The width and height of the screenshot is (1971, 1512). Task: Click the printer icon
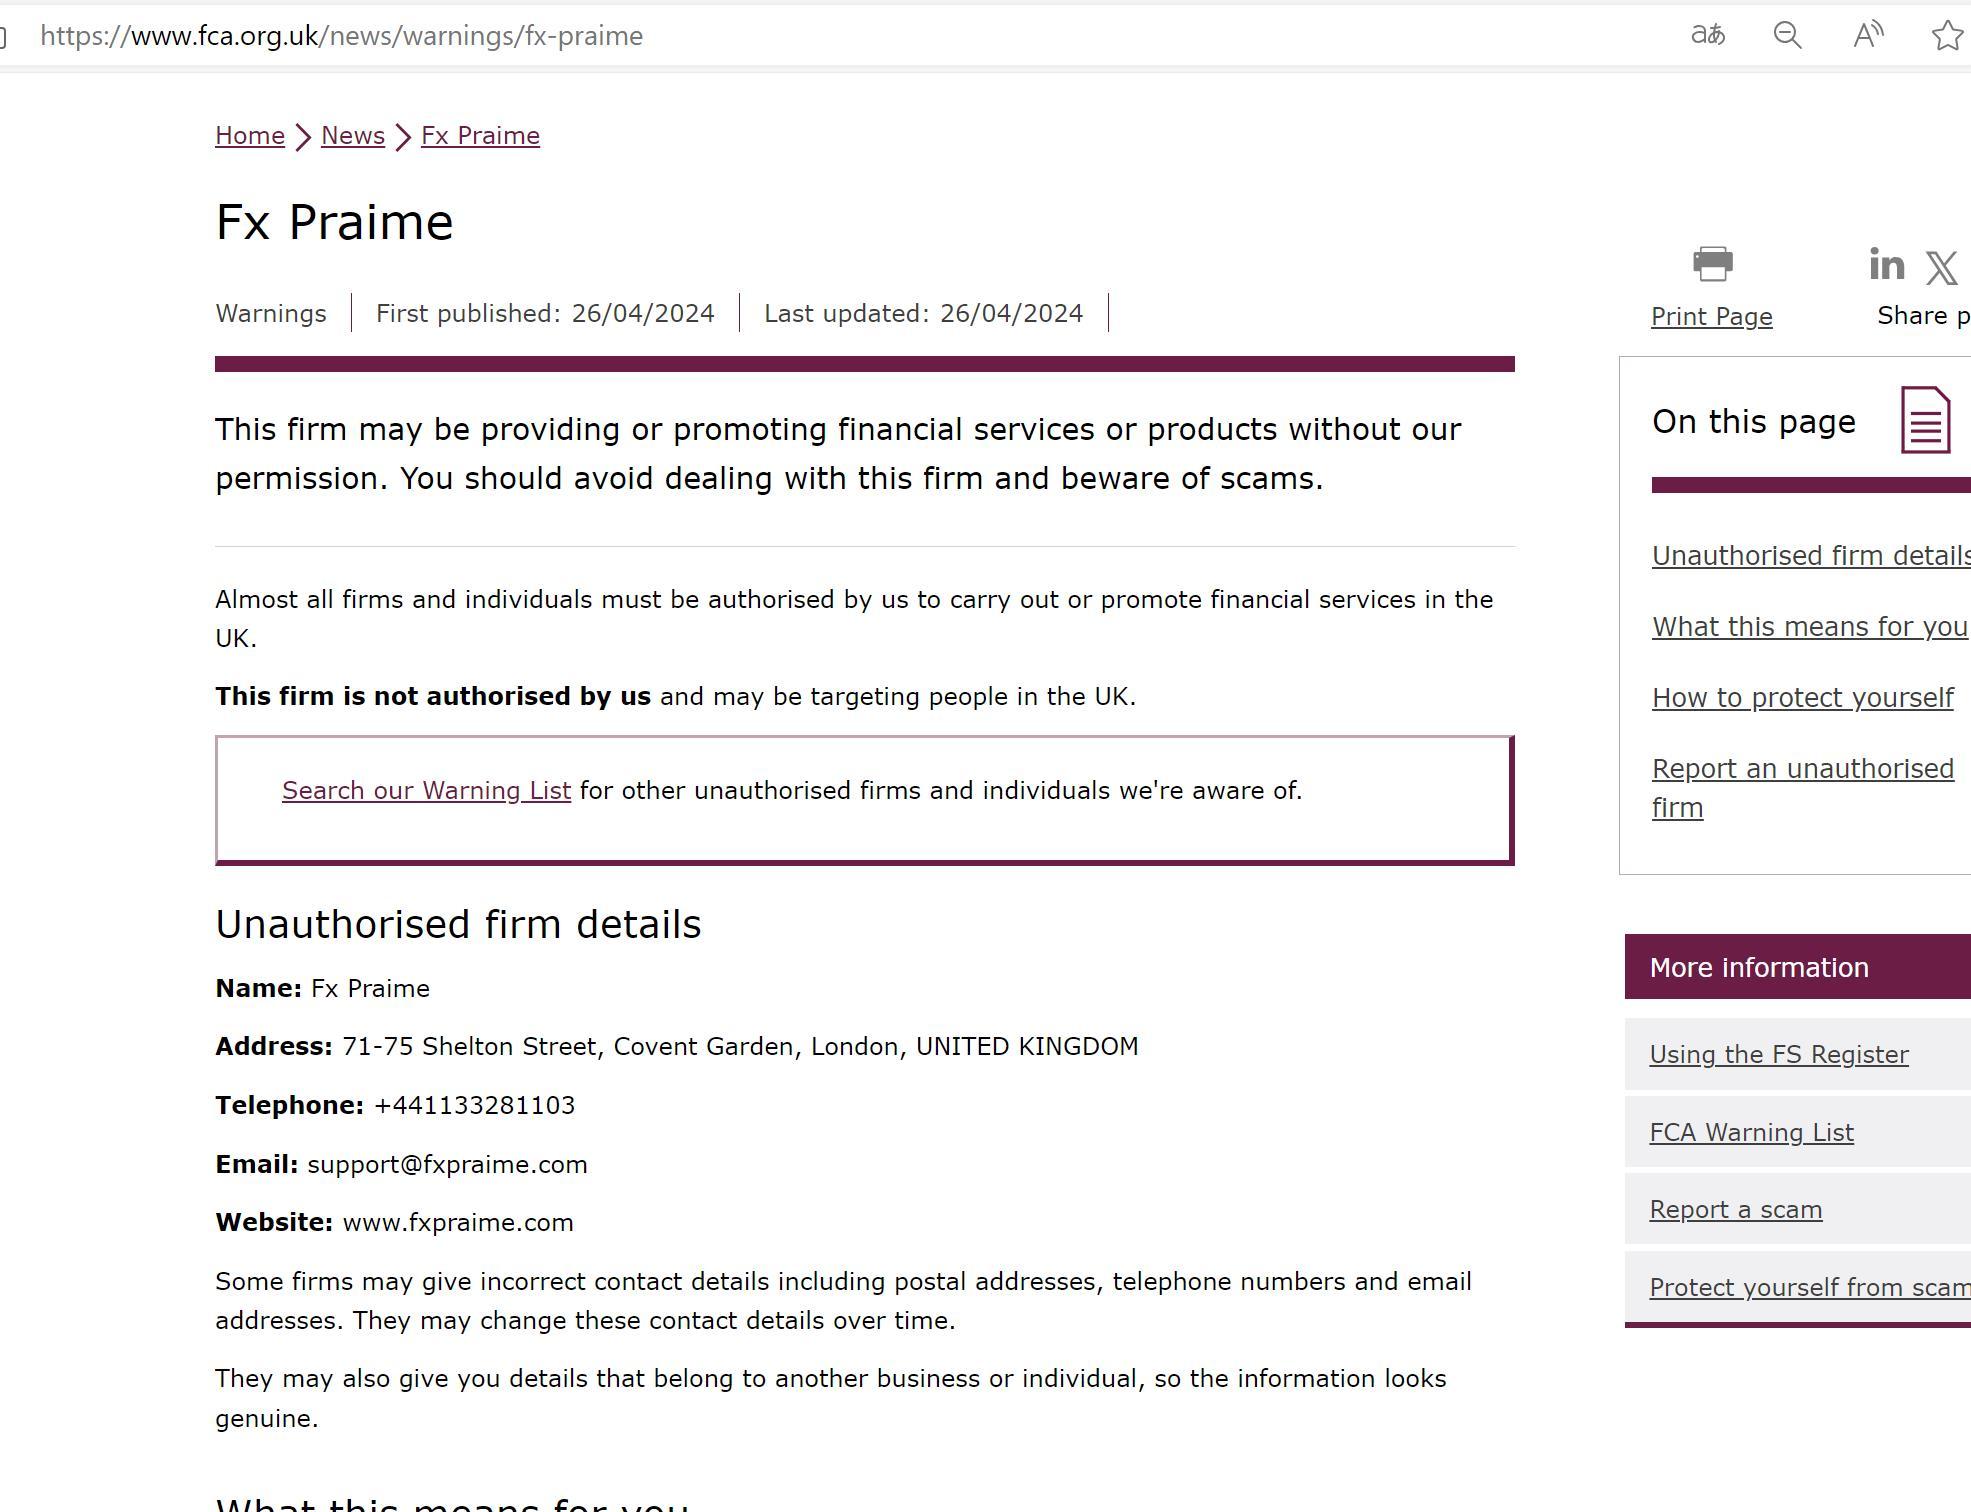(1712, 264)
